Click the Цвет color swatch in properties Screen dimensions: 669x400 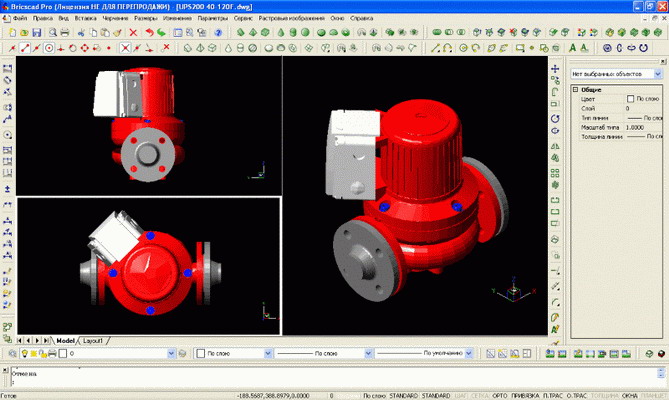click(630, 99)
